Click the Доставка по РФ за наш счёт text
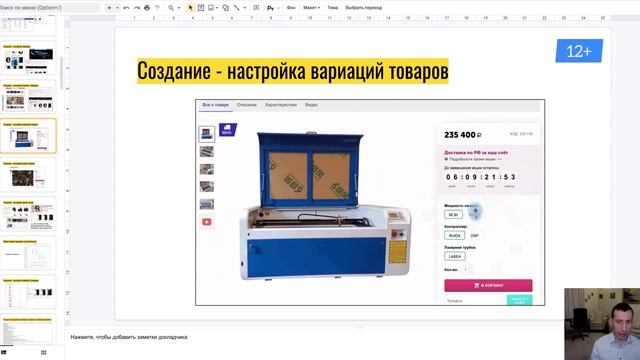 point(476,153)
